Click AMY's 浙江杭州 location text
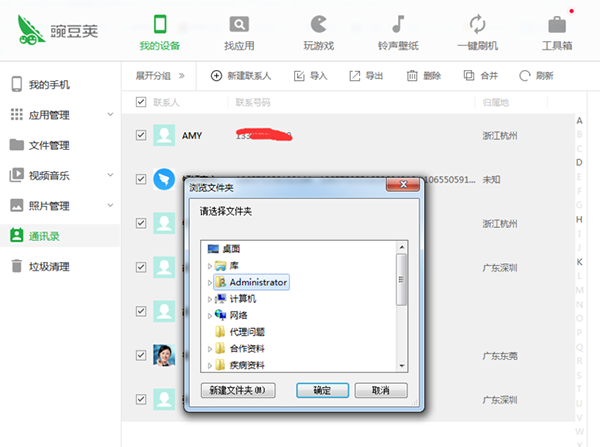600x447 pixels. [500, 135]
